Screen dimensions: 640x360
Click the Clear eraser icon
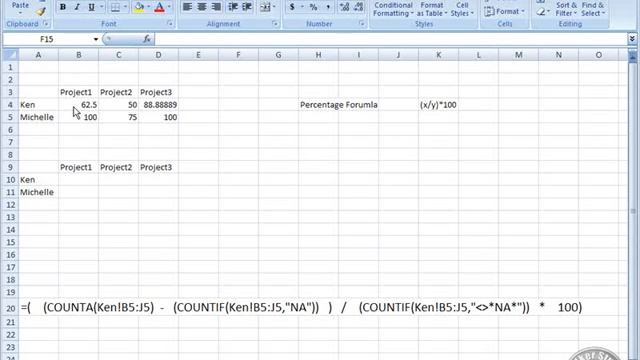click(x=541, y=12)
